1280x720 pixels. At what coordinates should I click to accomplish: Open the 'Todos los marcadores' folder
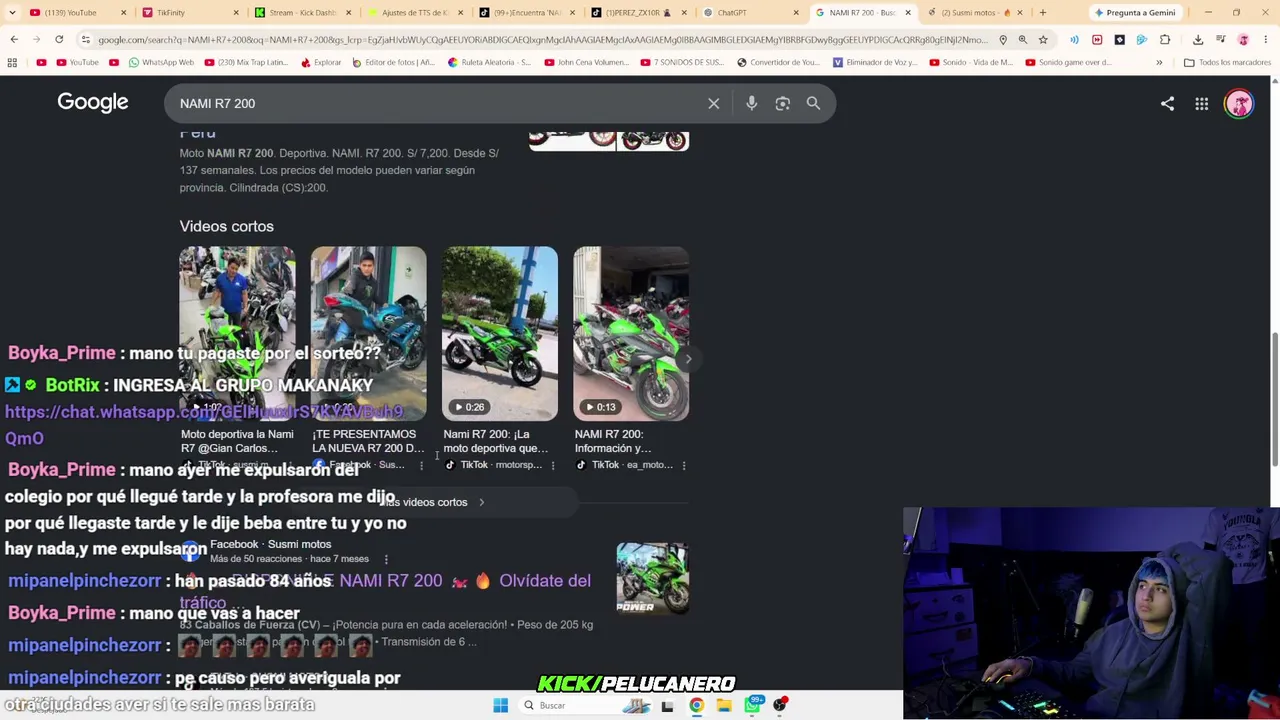tap(1227, 62)
